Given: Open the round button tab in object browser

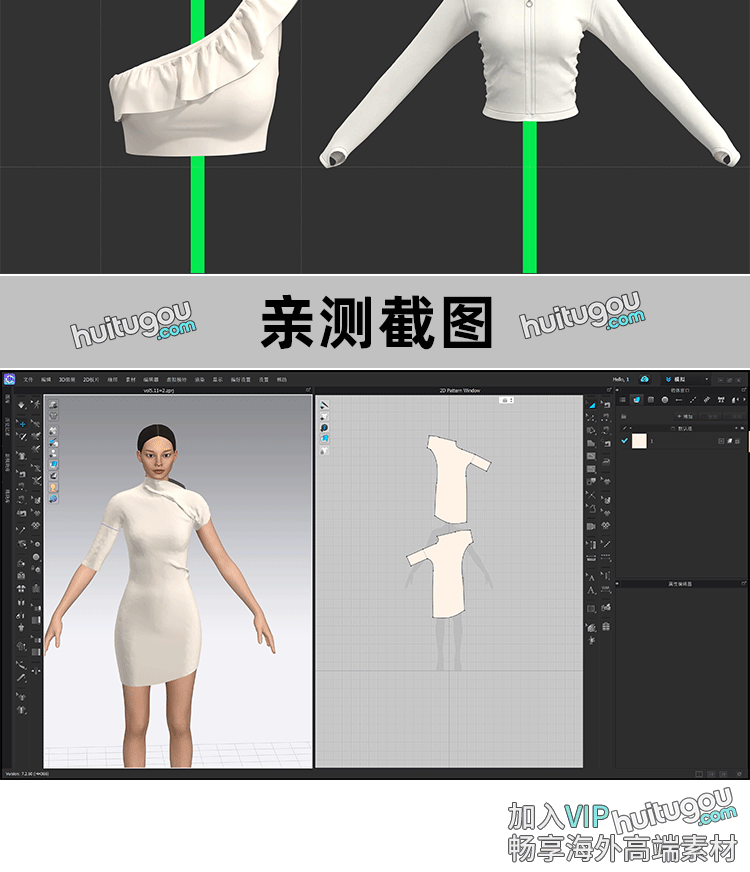Looking at the screenshot, I should coord(664,400).
